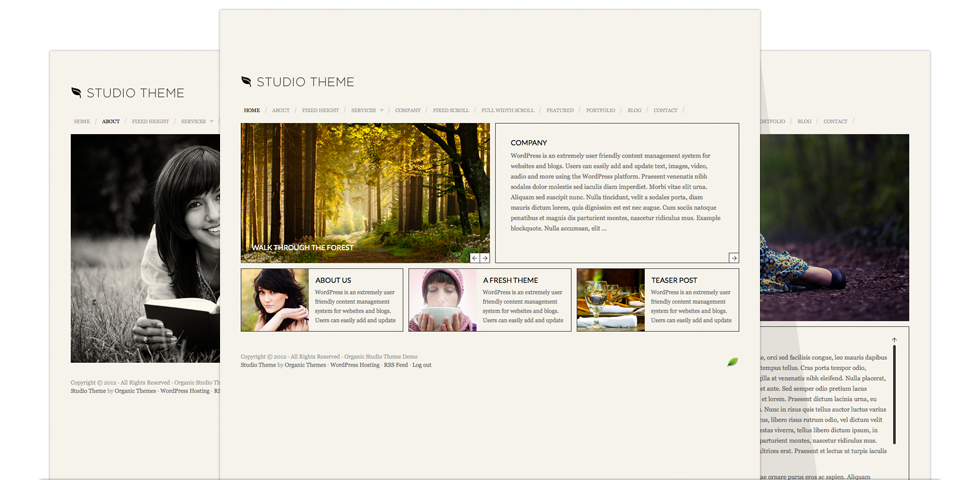Screen dimensions: 980x480
Task: Expand the Services dropdown arrow in the center page menu
Action: [x=381, y=111]
